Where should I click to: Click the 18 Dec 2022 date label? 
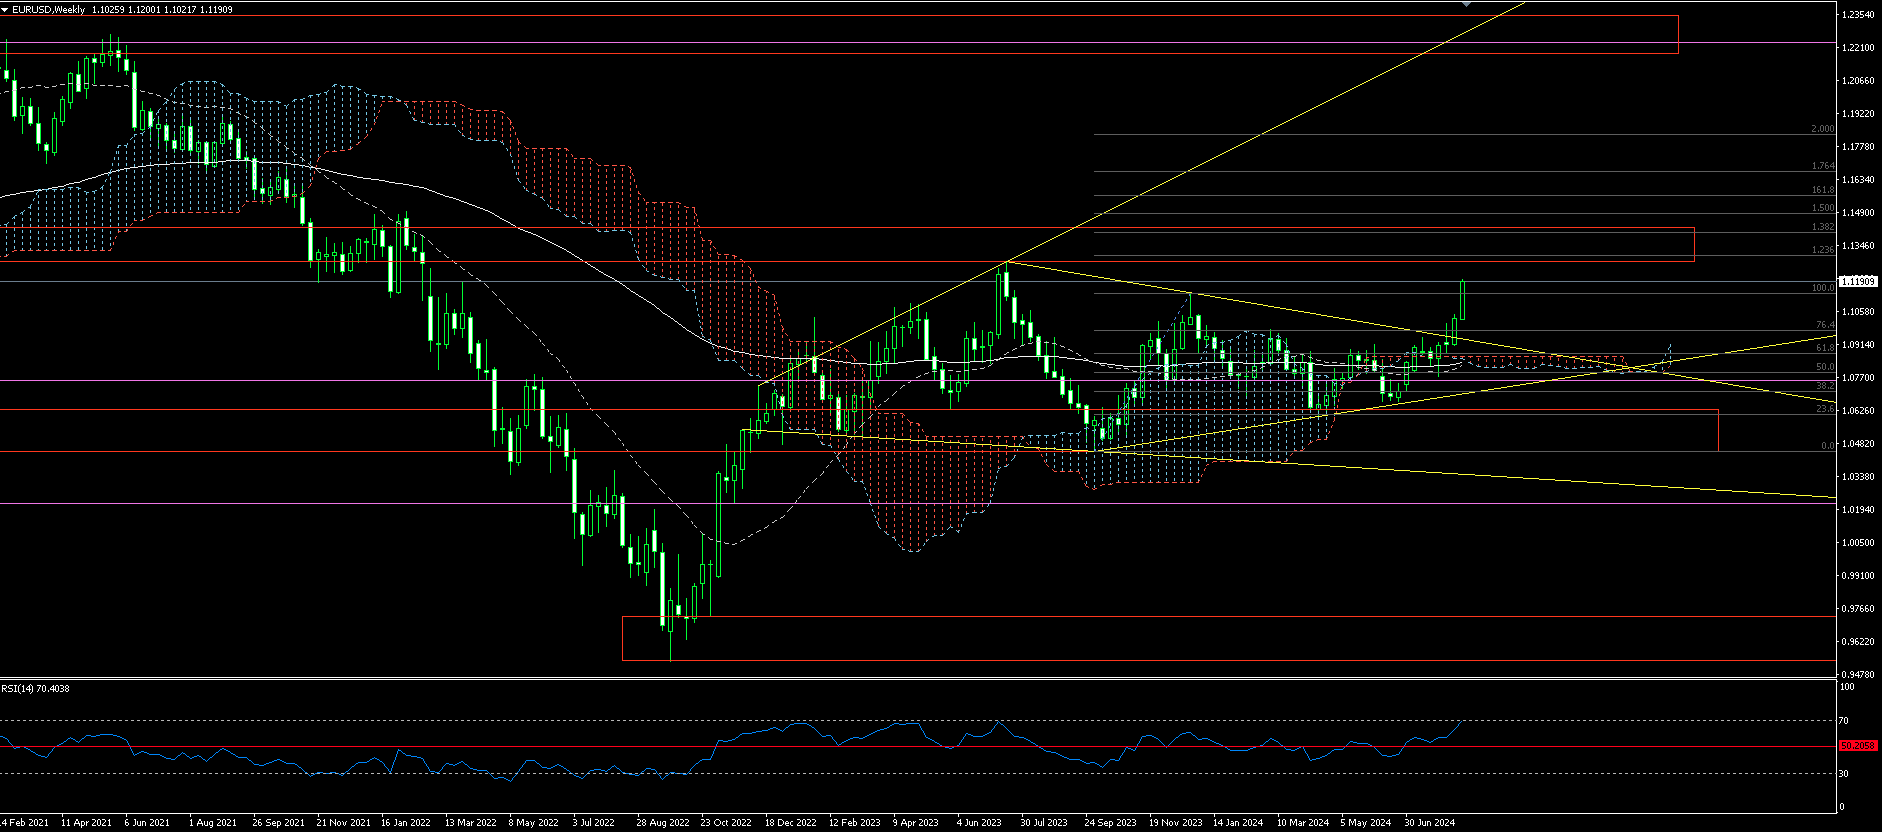point(790,823)
